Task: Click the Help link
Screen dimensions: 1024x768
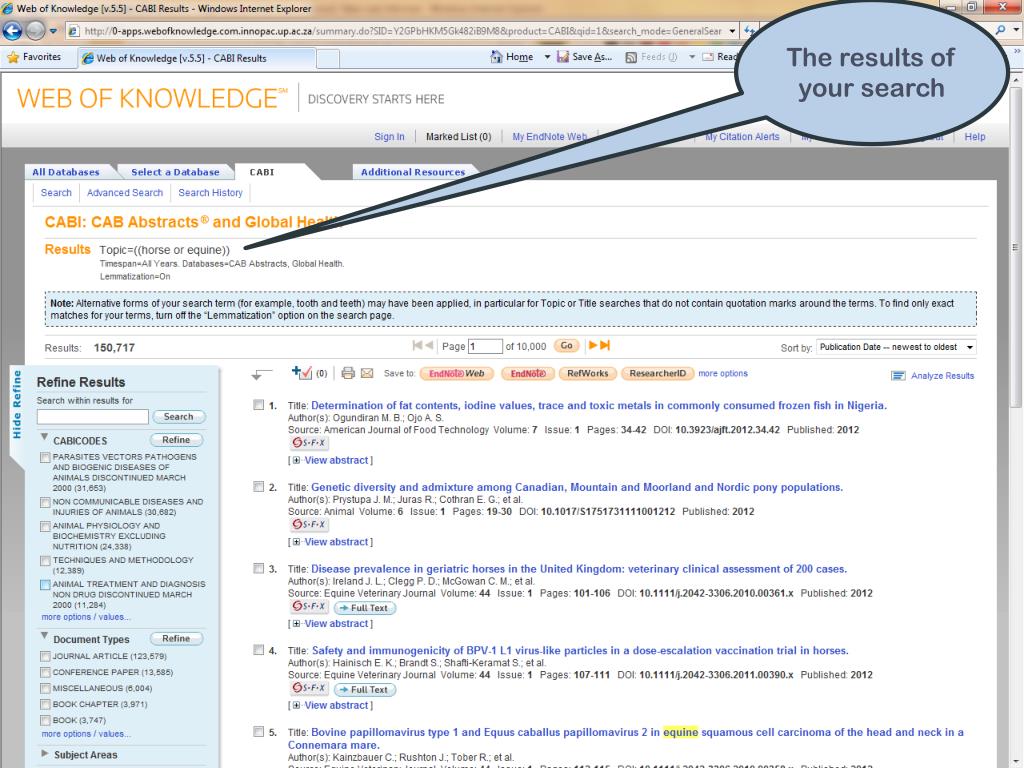Action: tap(974, 136)
